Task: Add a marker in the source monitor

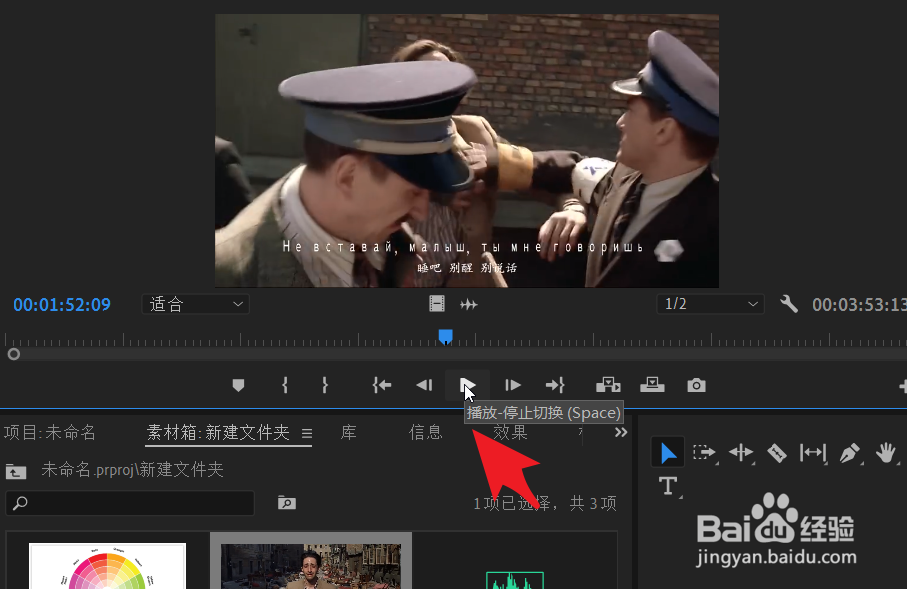Action: coord(238,385)
